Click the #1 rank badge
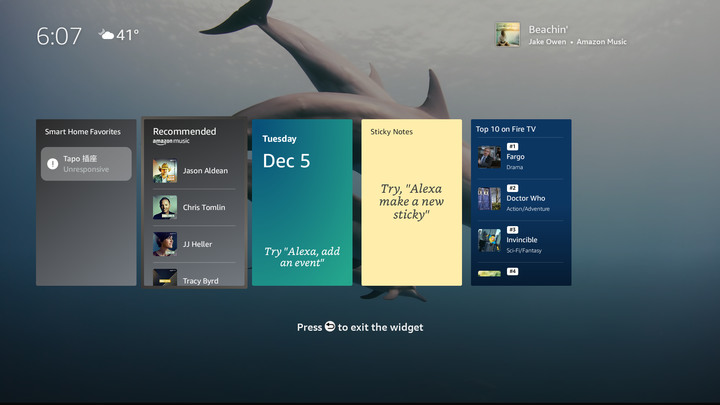Image resolution: width=720 pixels, height=405 pixels. (512, 146)
